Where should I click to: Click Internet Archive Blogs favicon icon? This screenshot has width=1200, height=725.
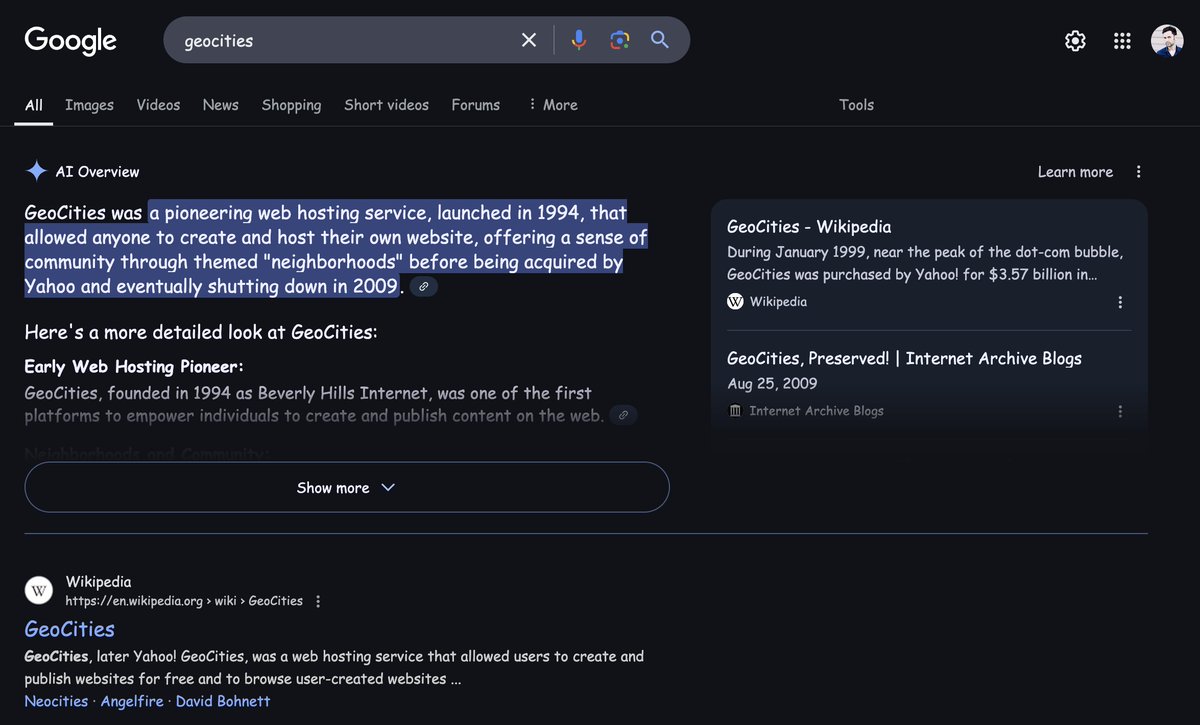735,411
